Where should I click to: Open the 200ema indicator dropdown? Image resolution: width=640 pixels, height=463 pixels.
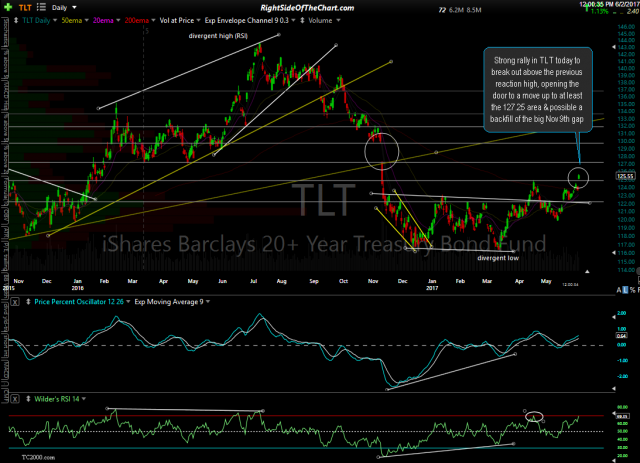(x=153, y=20)
